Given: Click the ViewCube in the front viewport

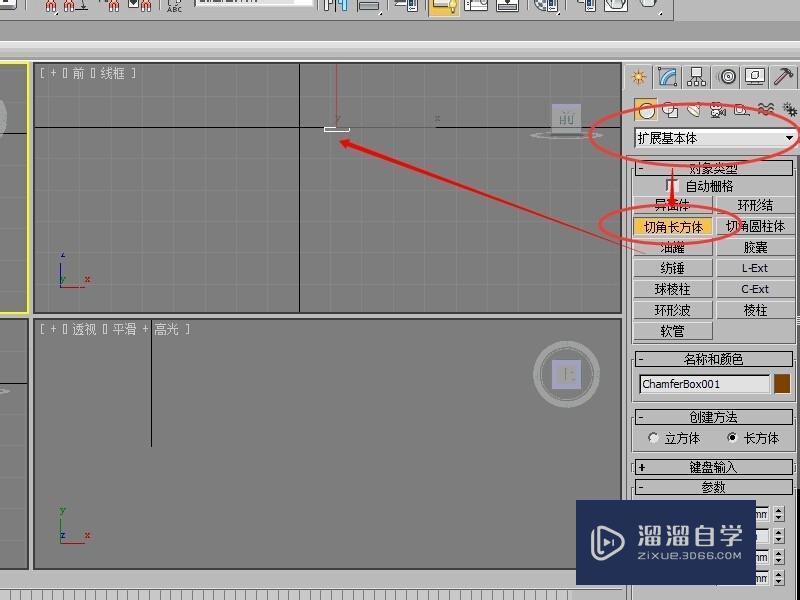Looking at the screenshot, I should [566, 120].
